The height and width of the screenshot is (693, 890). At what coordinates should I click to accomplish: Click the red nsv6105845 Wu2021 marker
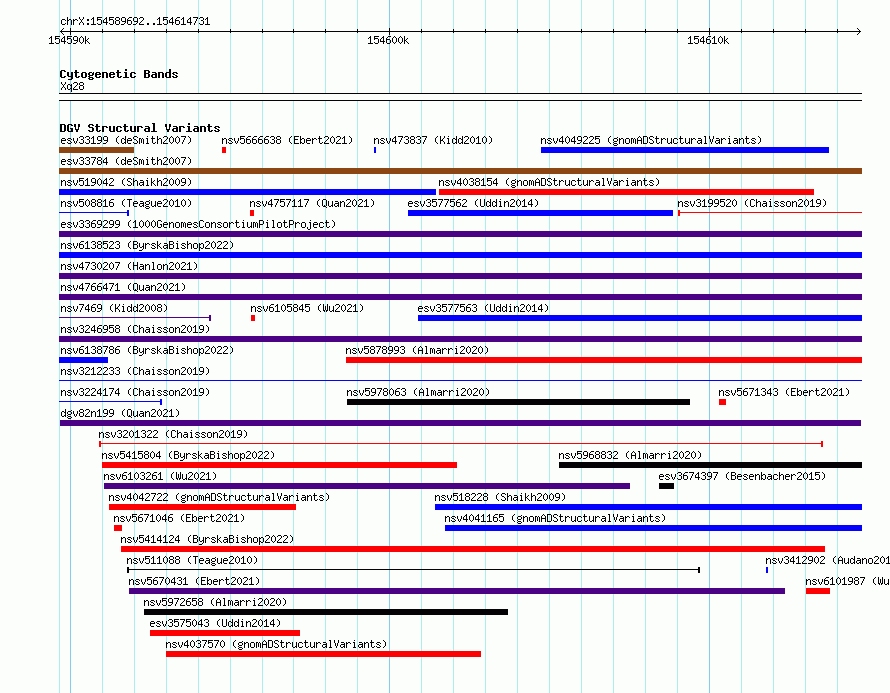point(253,318)
